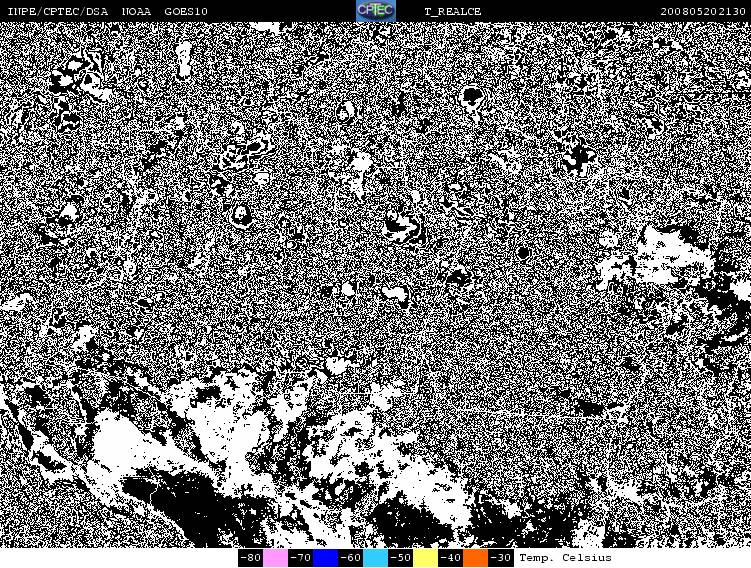
Task: Click the -40 temperature label
Action: pyautogui.click(x=450, y=558)
